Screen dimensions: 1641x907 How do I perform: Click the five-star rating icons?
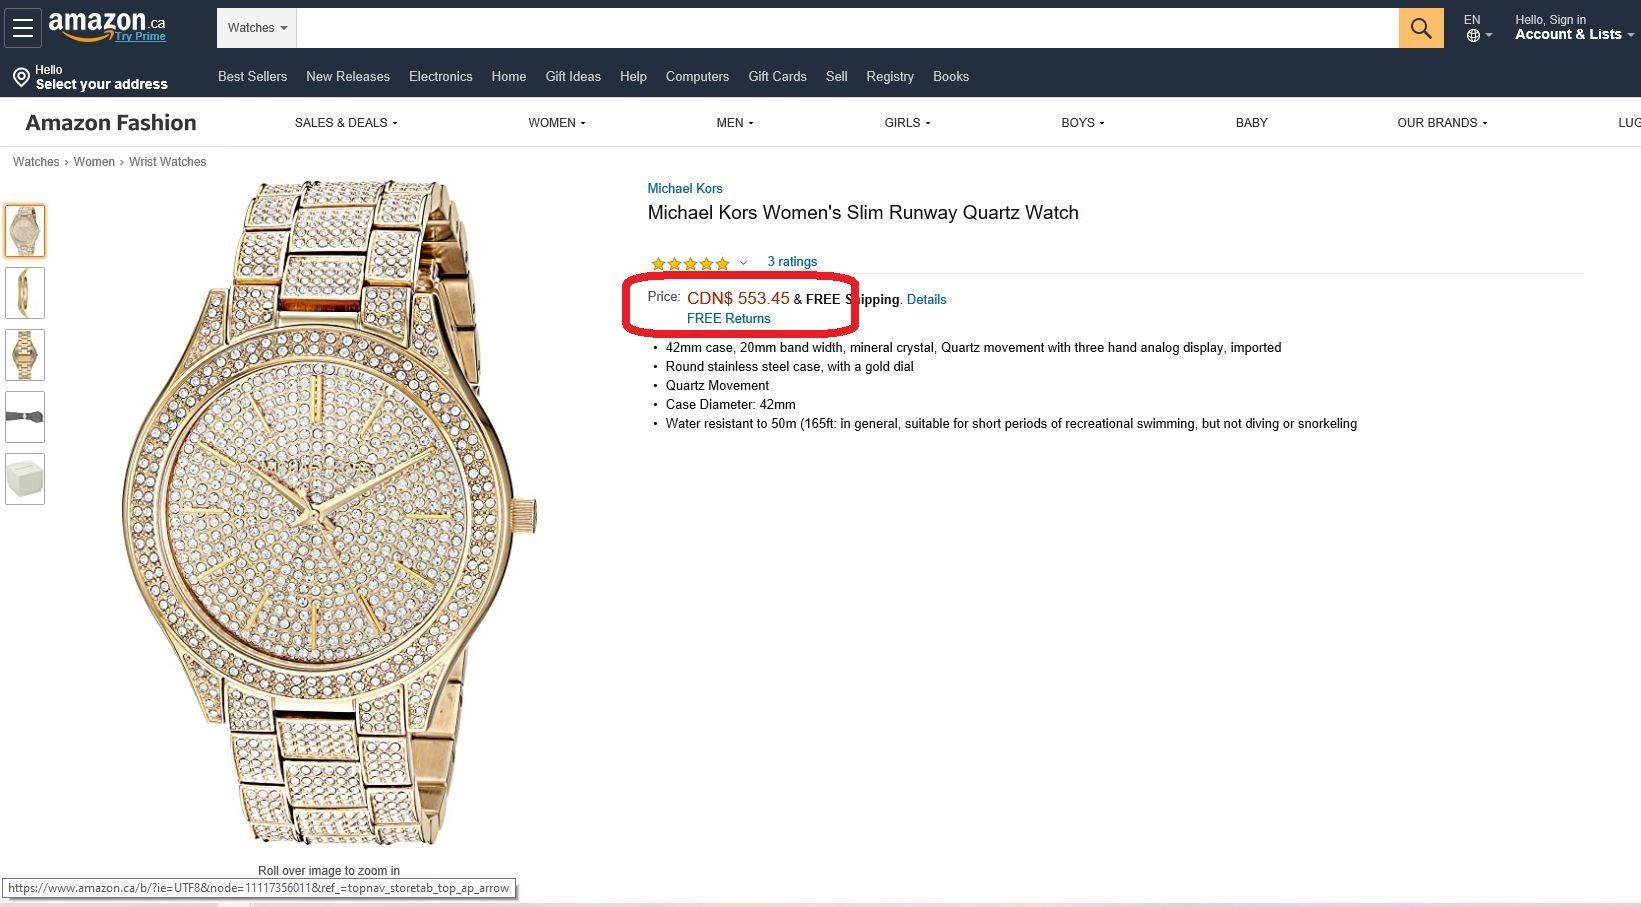pos(690,263)
